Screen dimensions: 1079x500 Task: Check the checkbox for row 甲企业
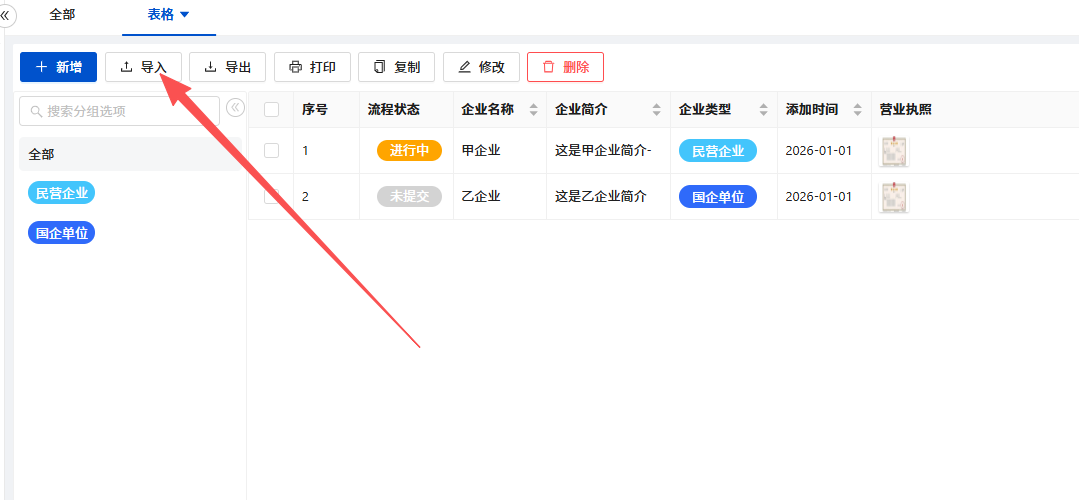click(x=272, y=151)
